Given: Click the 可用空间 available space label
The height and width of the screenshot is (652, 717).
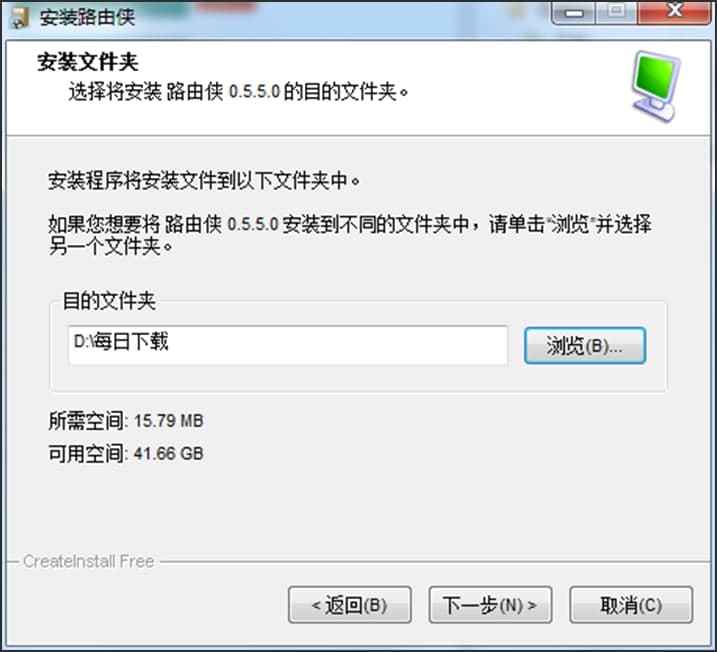Looking at the screenshot, I should click(x=85, y=454).
